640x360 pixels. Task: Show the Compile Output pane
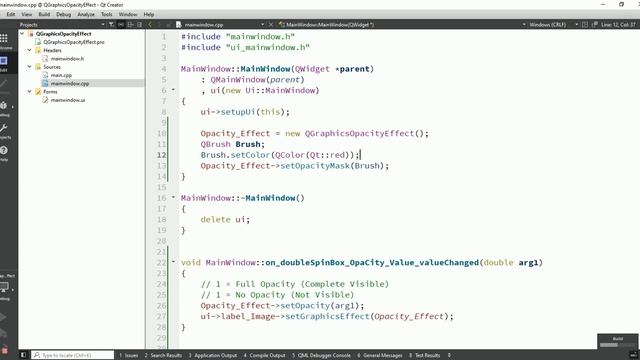pos(264,355)
